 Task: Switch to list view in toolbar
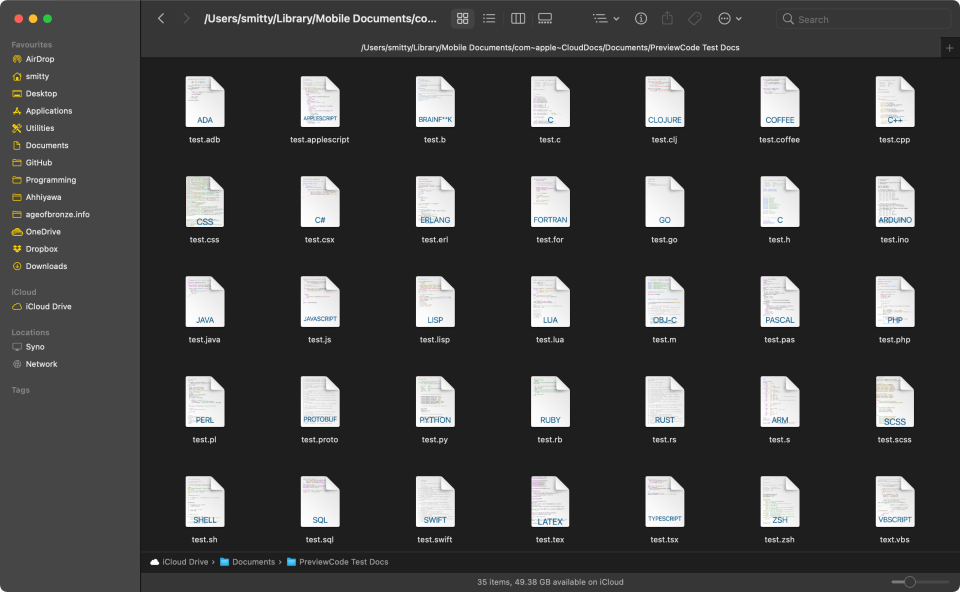[489, 19]
